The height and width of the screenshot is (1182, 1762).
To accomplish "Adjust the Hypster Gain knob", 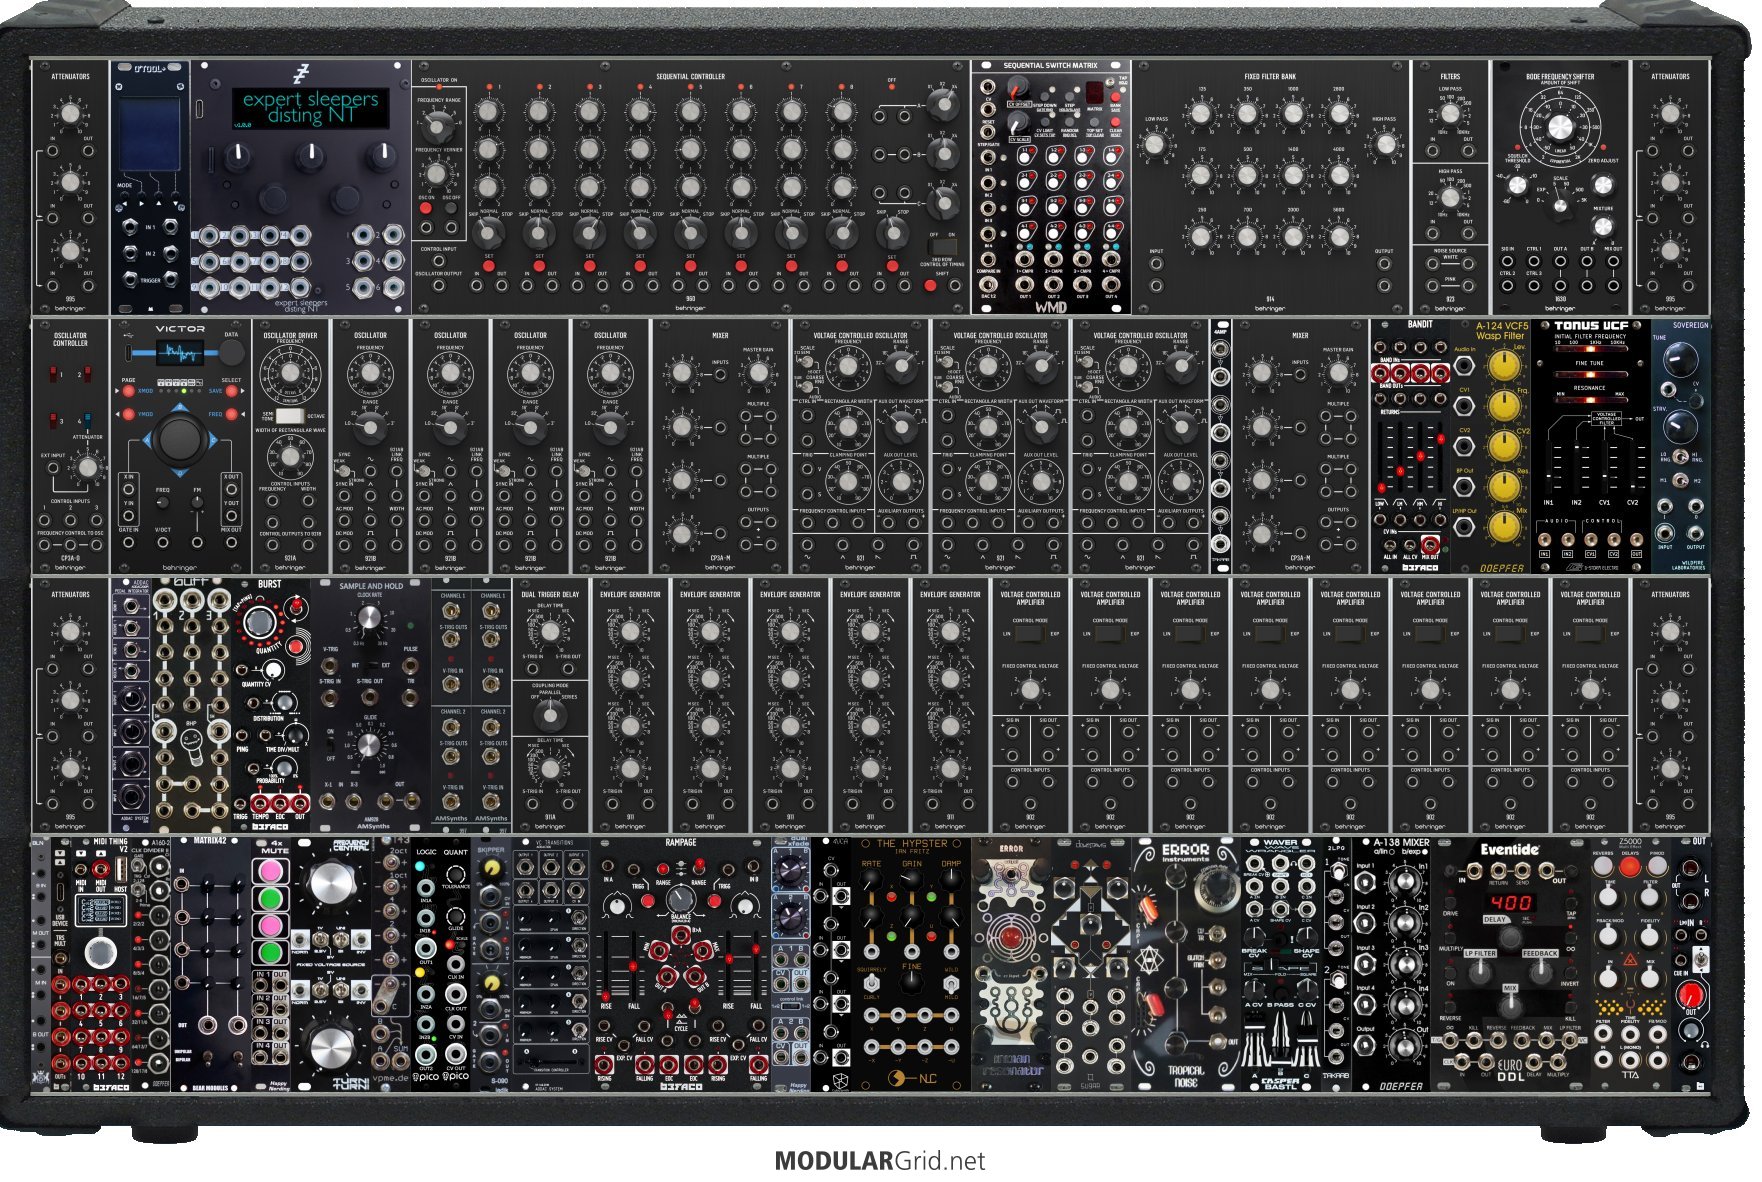I will [911, 881].
